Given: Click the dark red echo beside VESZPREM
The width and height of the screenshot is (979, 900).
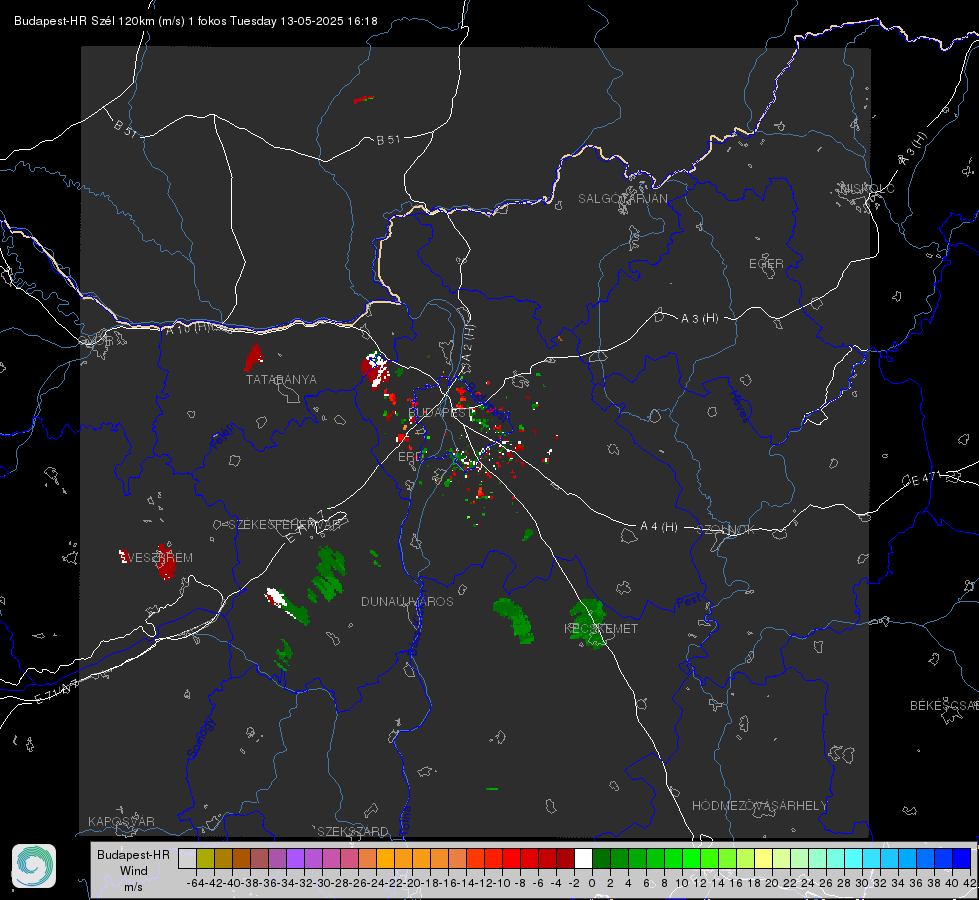Looking at the screenshot, I should (165, 562).
